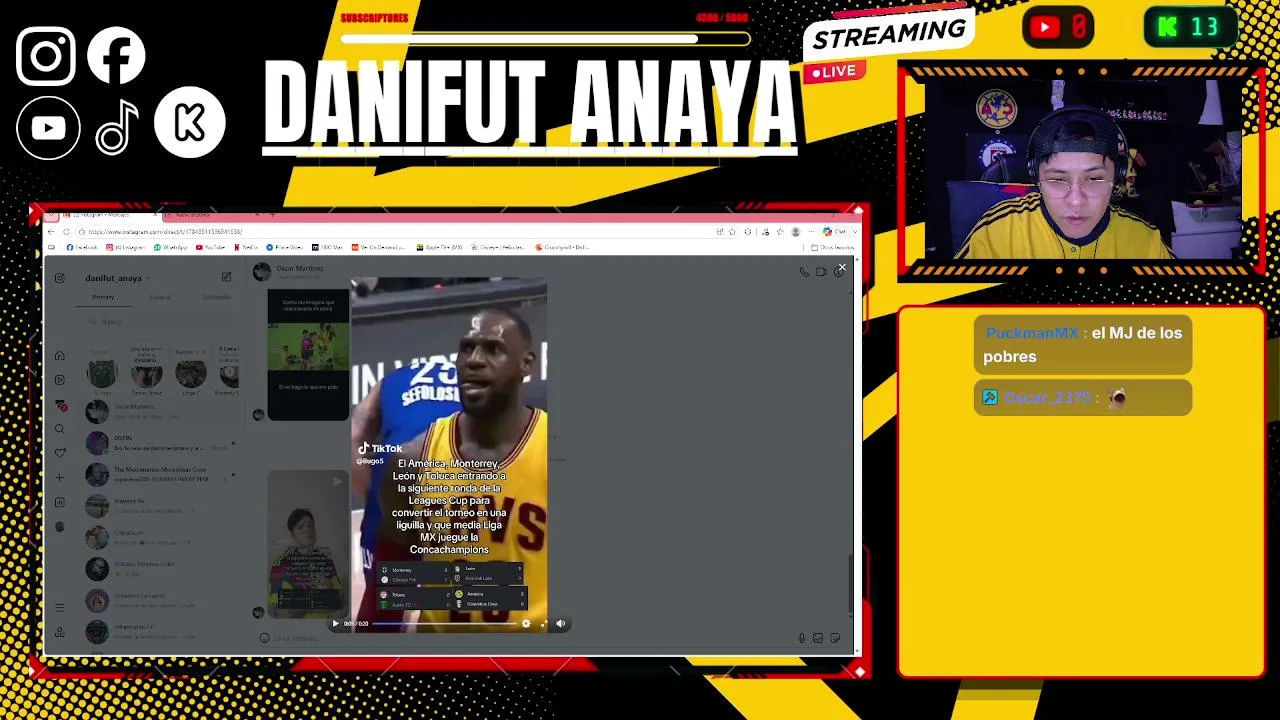
Task: Open the Prime Video bookmark
Action: (285, 247)
